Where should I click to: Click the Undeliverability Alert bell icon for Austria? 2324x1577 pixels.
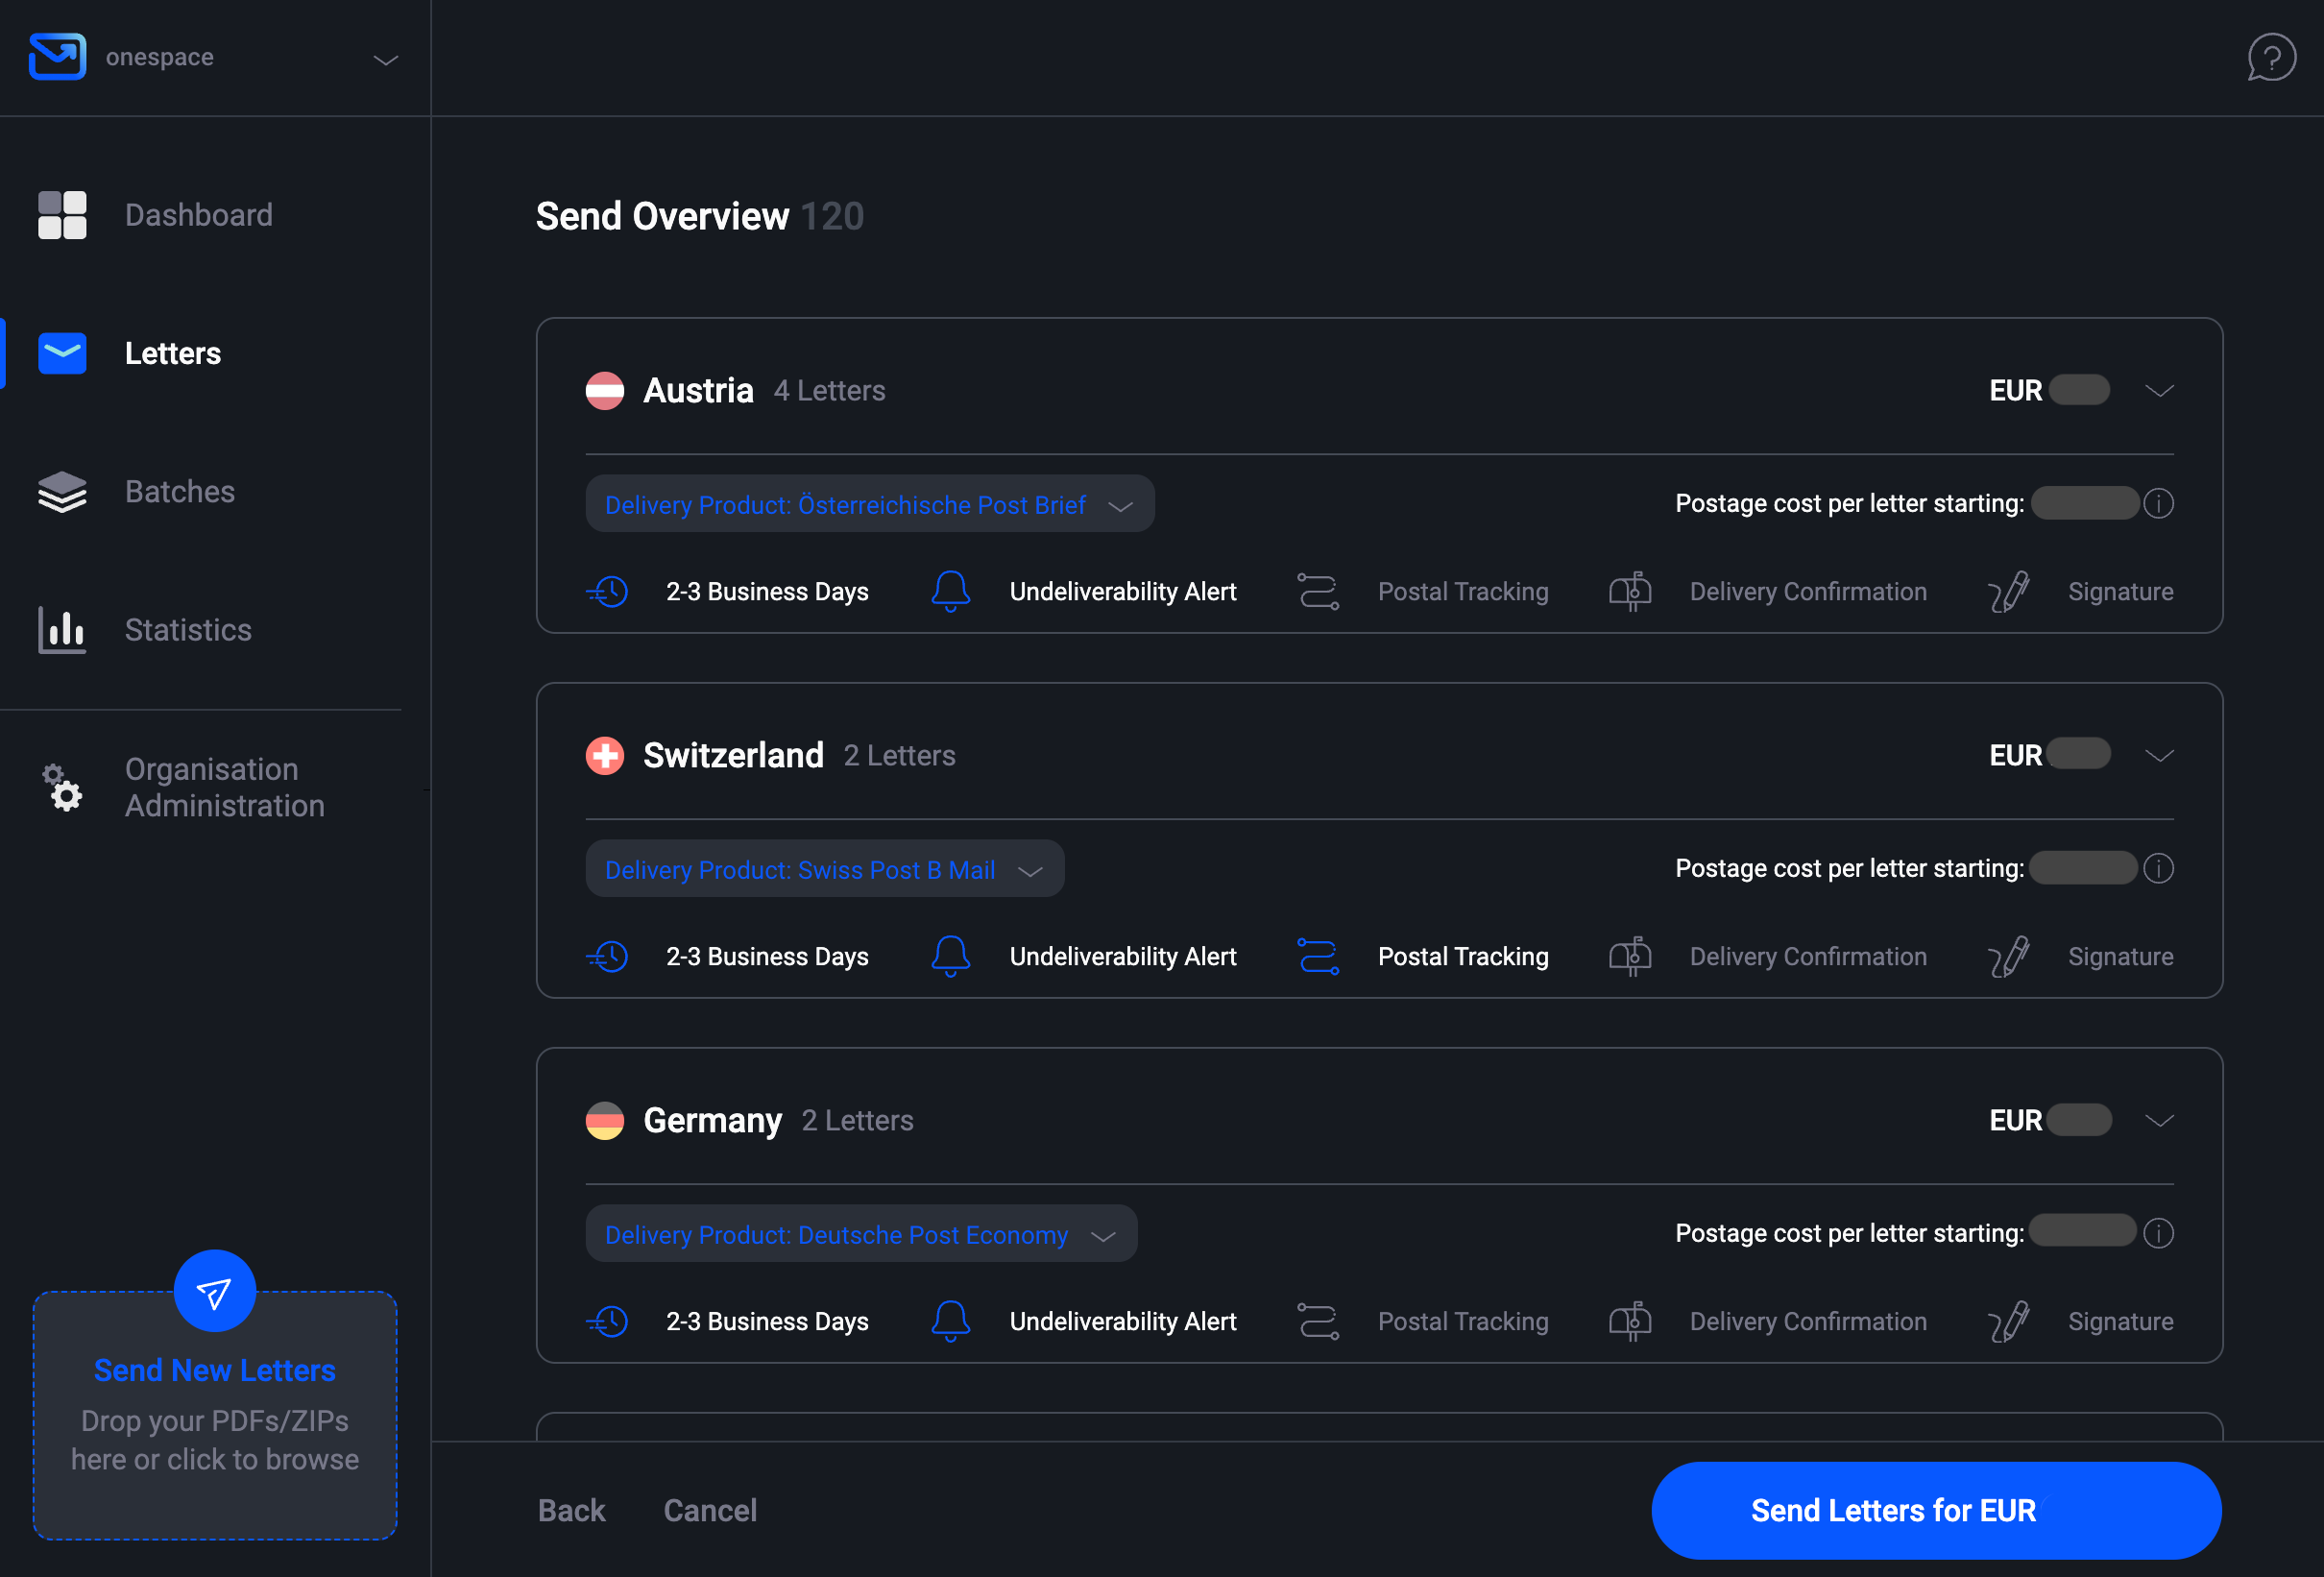949,591
